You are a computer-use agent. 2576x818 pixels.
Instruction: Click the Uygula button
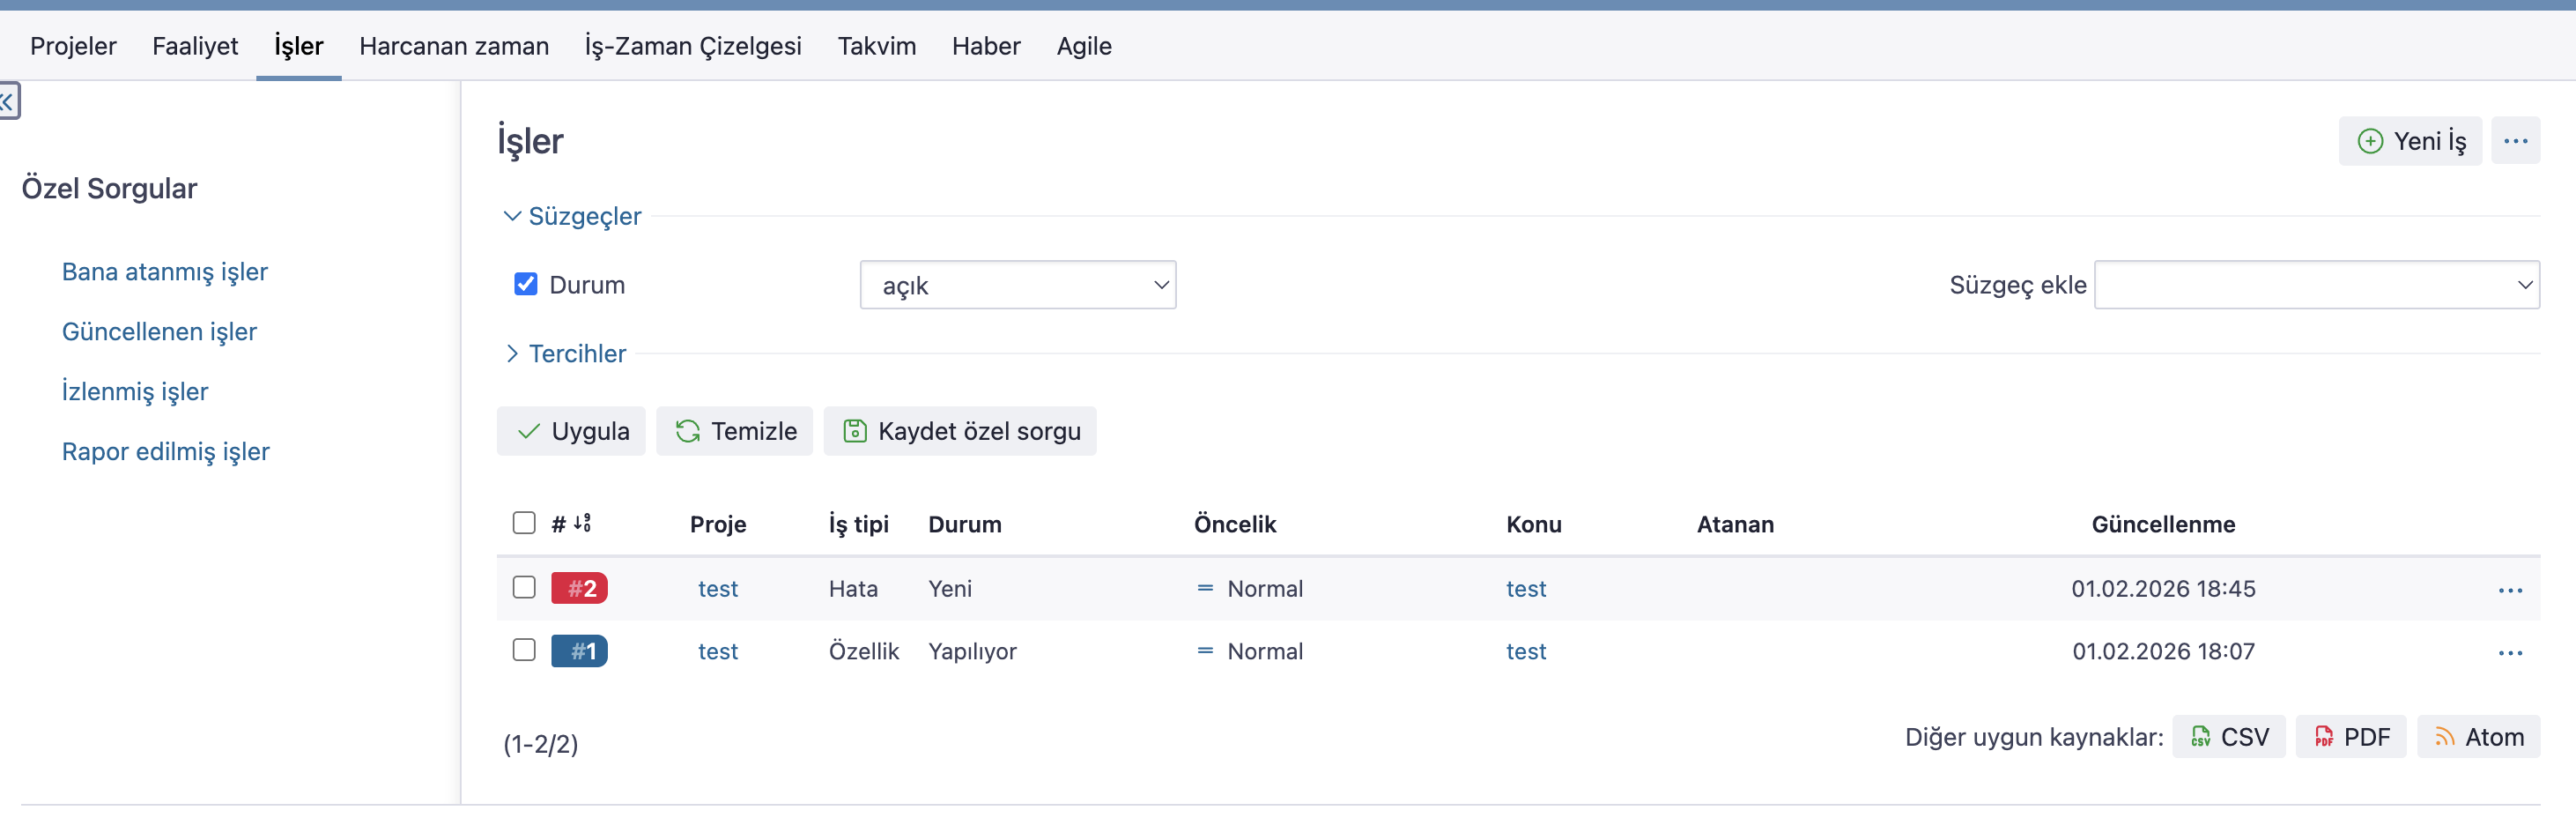(x=571, y=431)
